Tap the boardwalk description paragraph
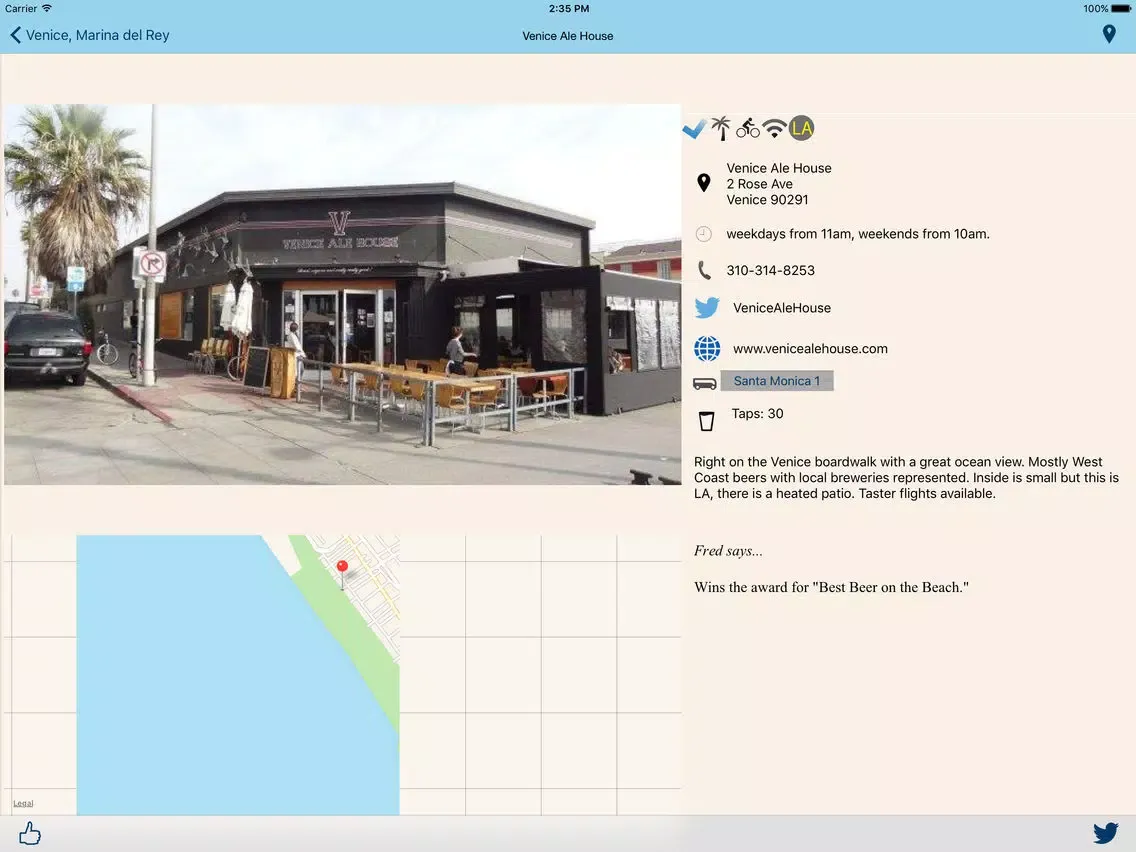 click(906, 477)
